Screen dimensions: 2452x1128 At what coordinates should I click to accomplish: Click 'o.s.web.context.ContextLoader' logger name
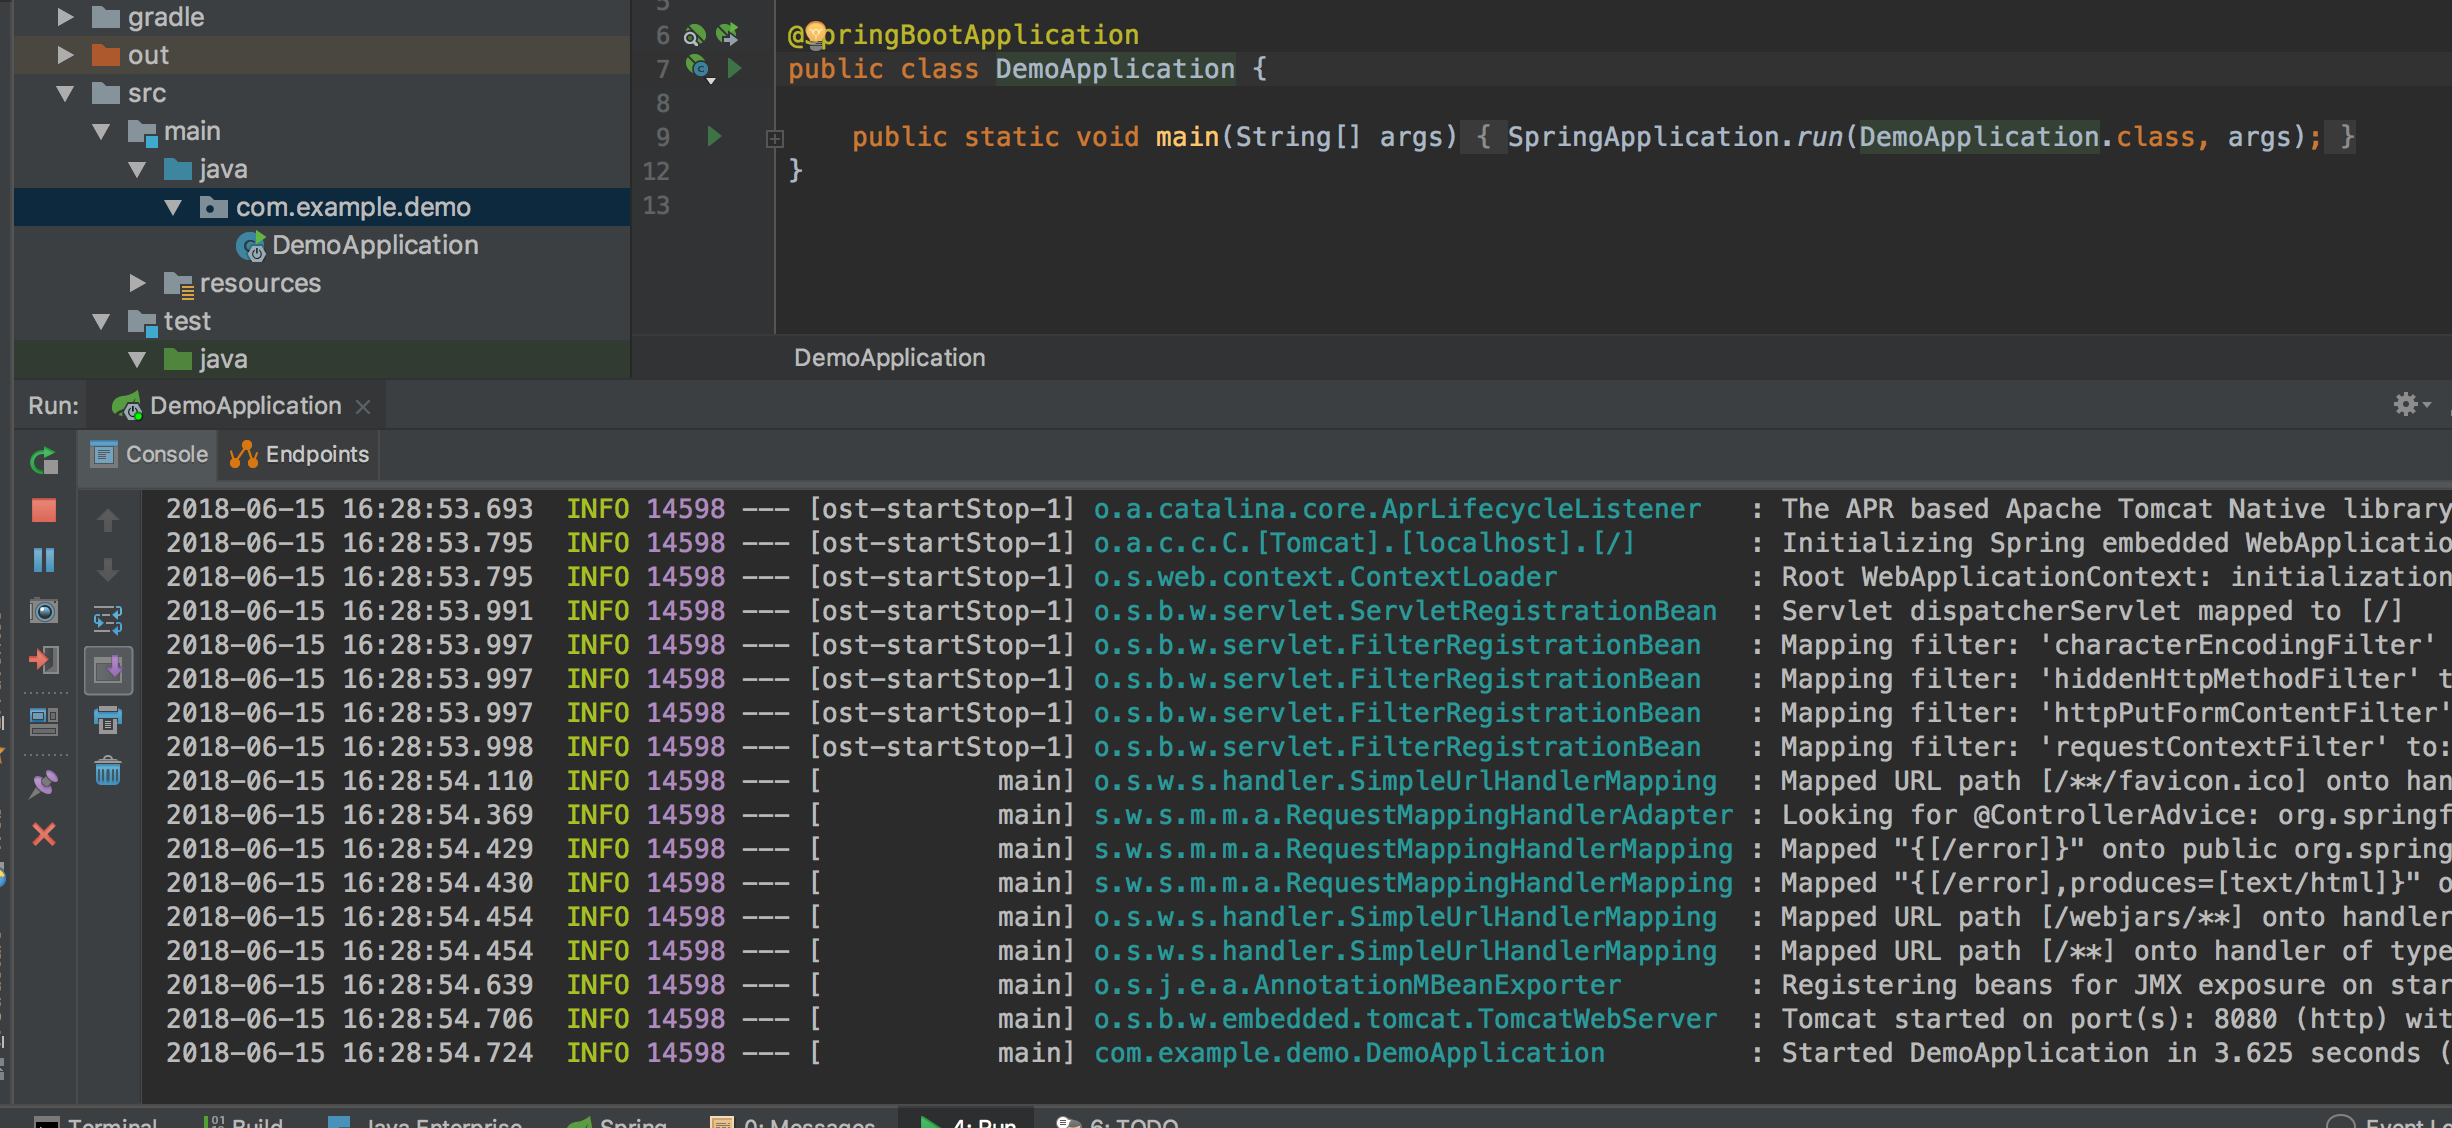tap(1325, 577)
